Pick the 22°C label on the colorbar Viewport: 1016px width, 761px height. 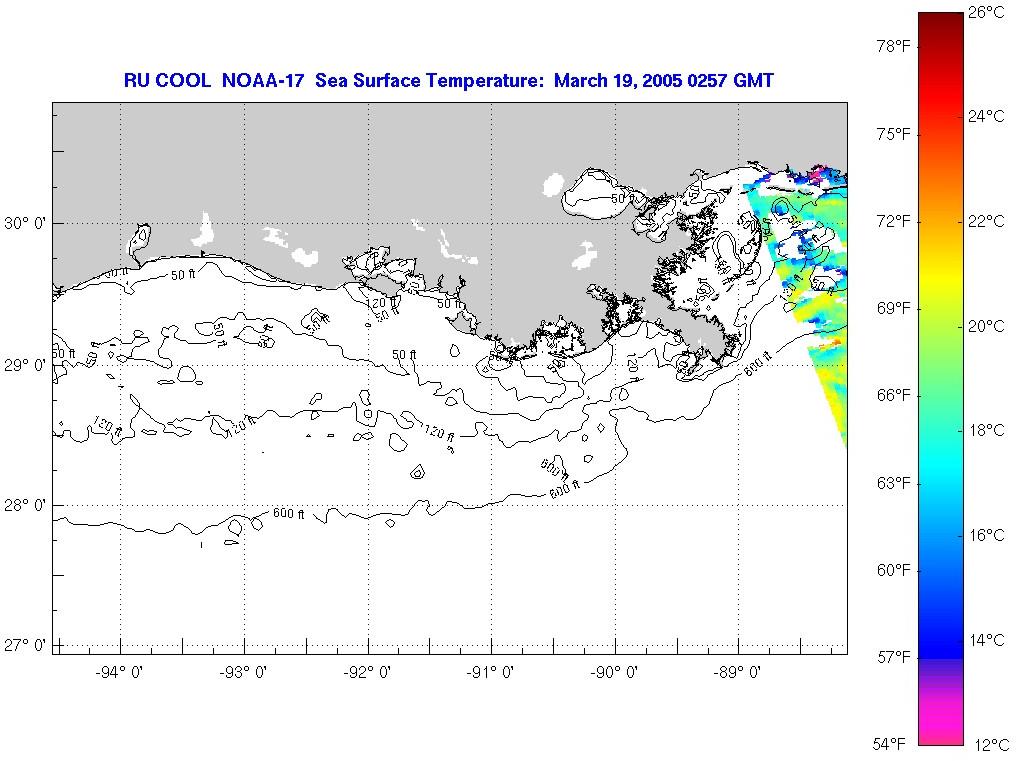[986, 221]
